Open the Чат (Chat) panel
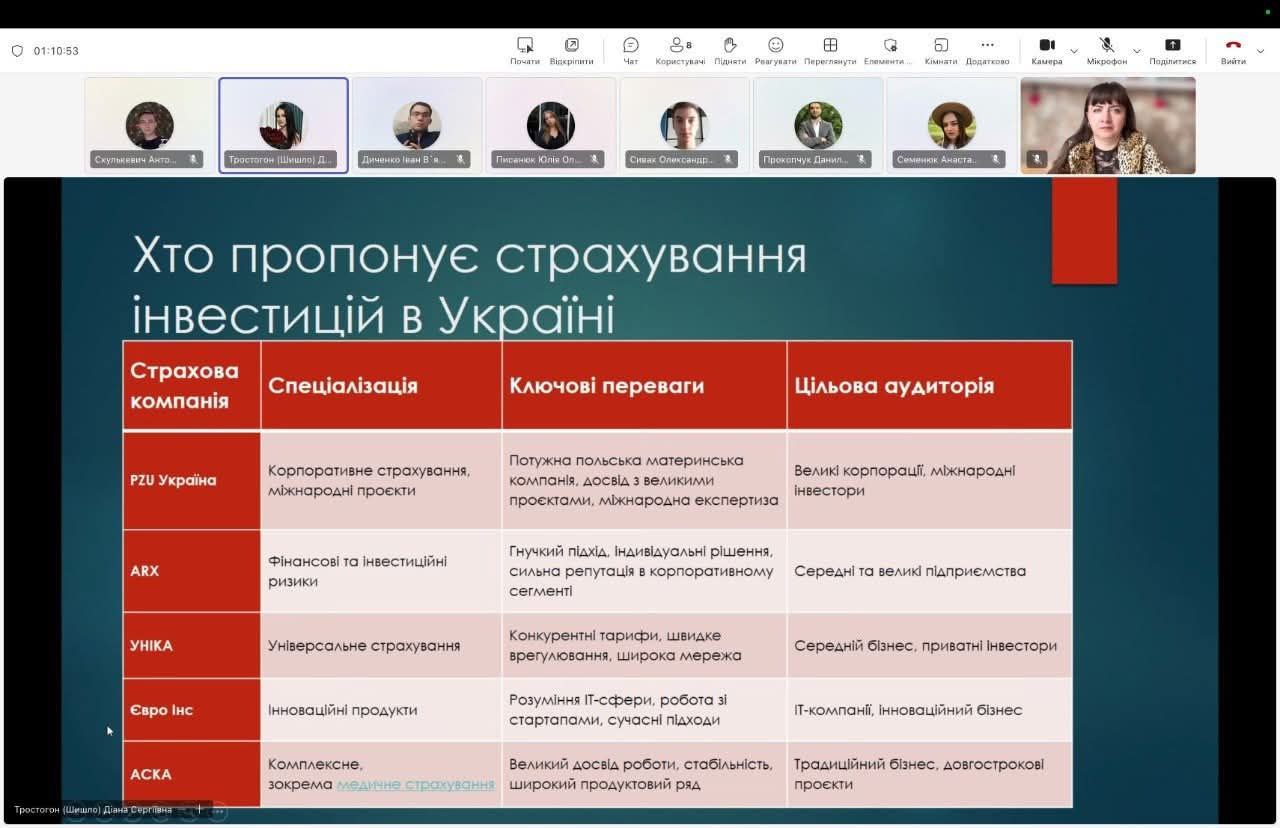This screenshot has height=828, width=1280. coord(631,50)
